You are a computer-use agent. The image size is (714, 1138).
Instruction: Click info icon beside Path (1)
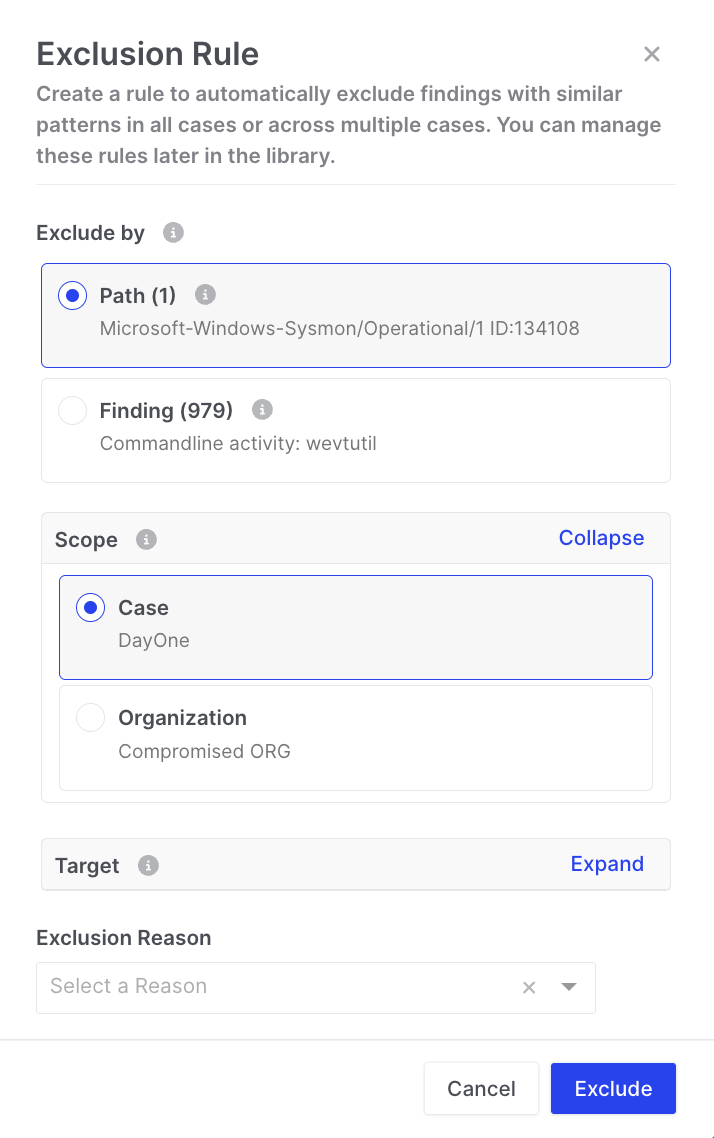pos(205,295)
